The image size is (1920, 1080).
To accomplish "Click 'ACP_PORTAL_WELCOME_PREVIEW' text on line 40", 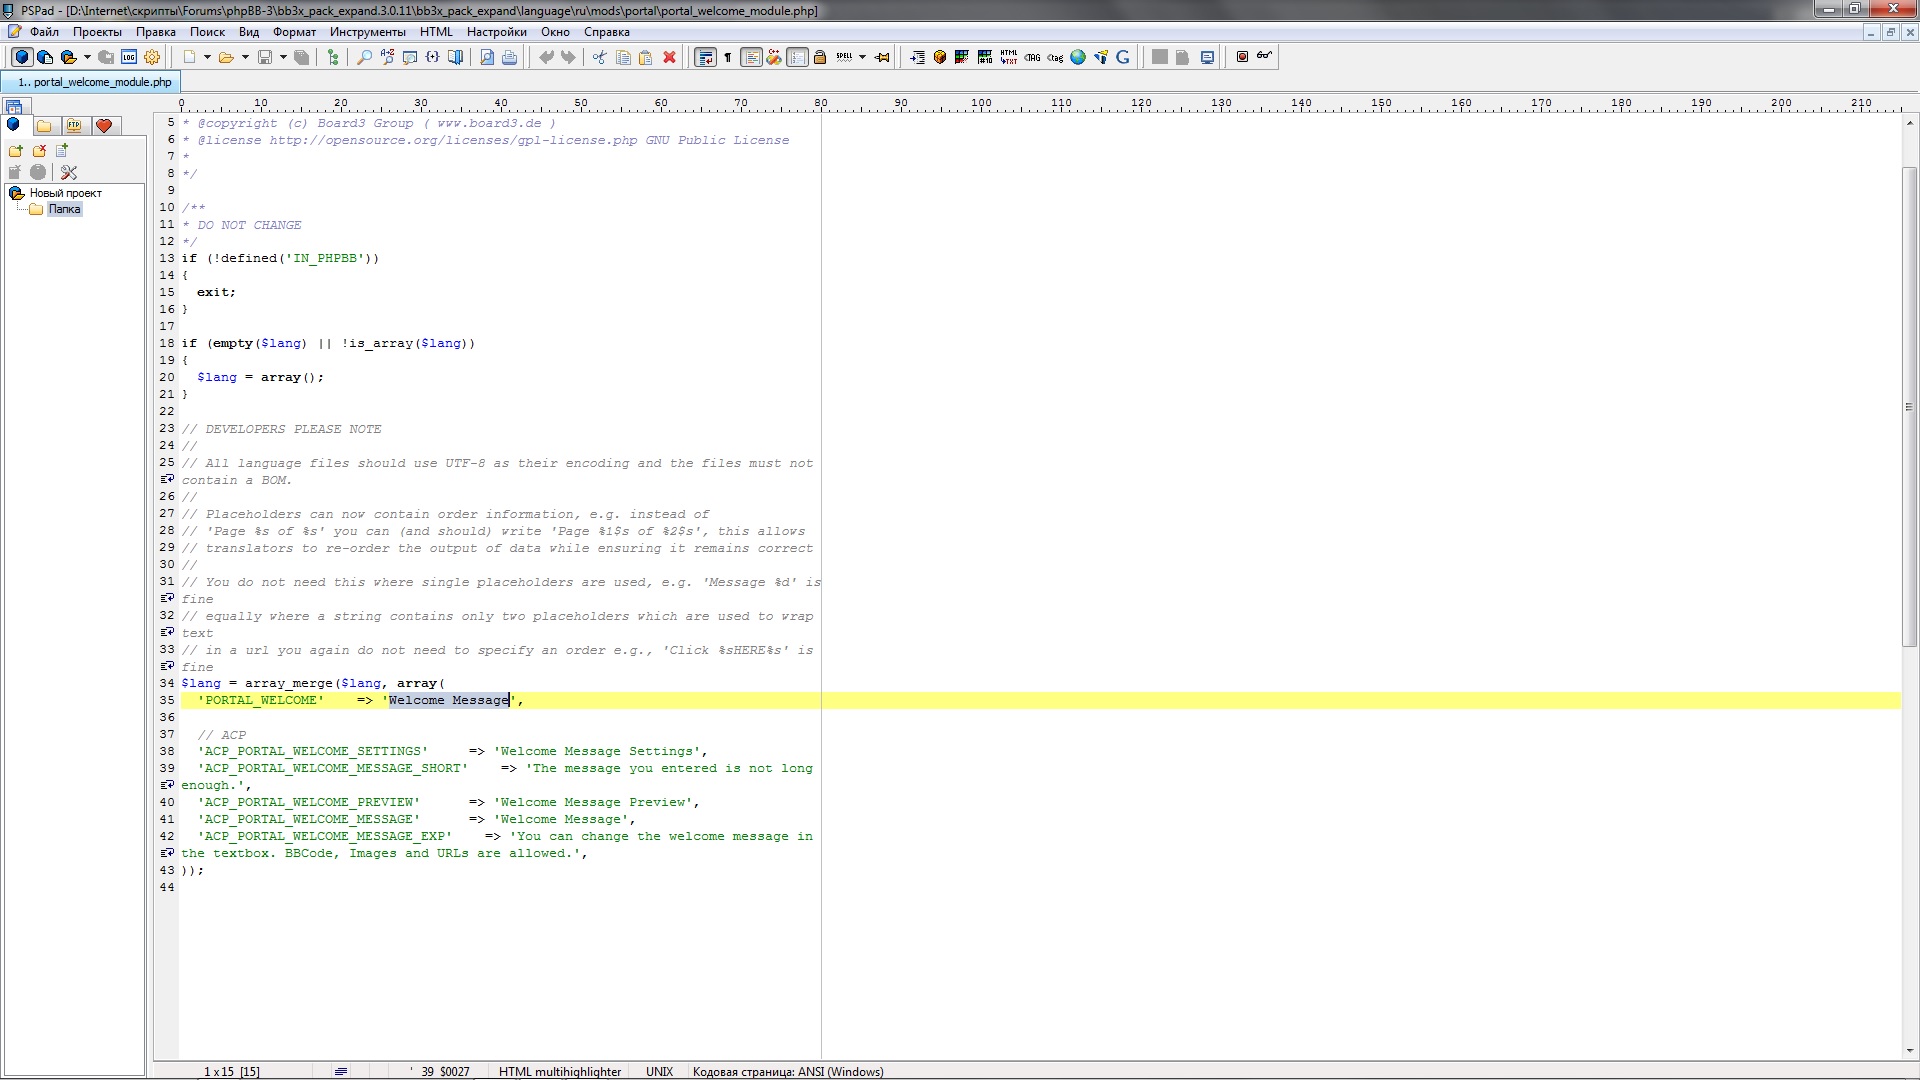I will tap(308, 802).
